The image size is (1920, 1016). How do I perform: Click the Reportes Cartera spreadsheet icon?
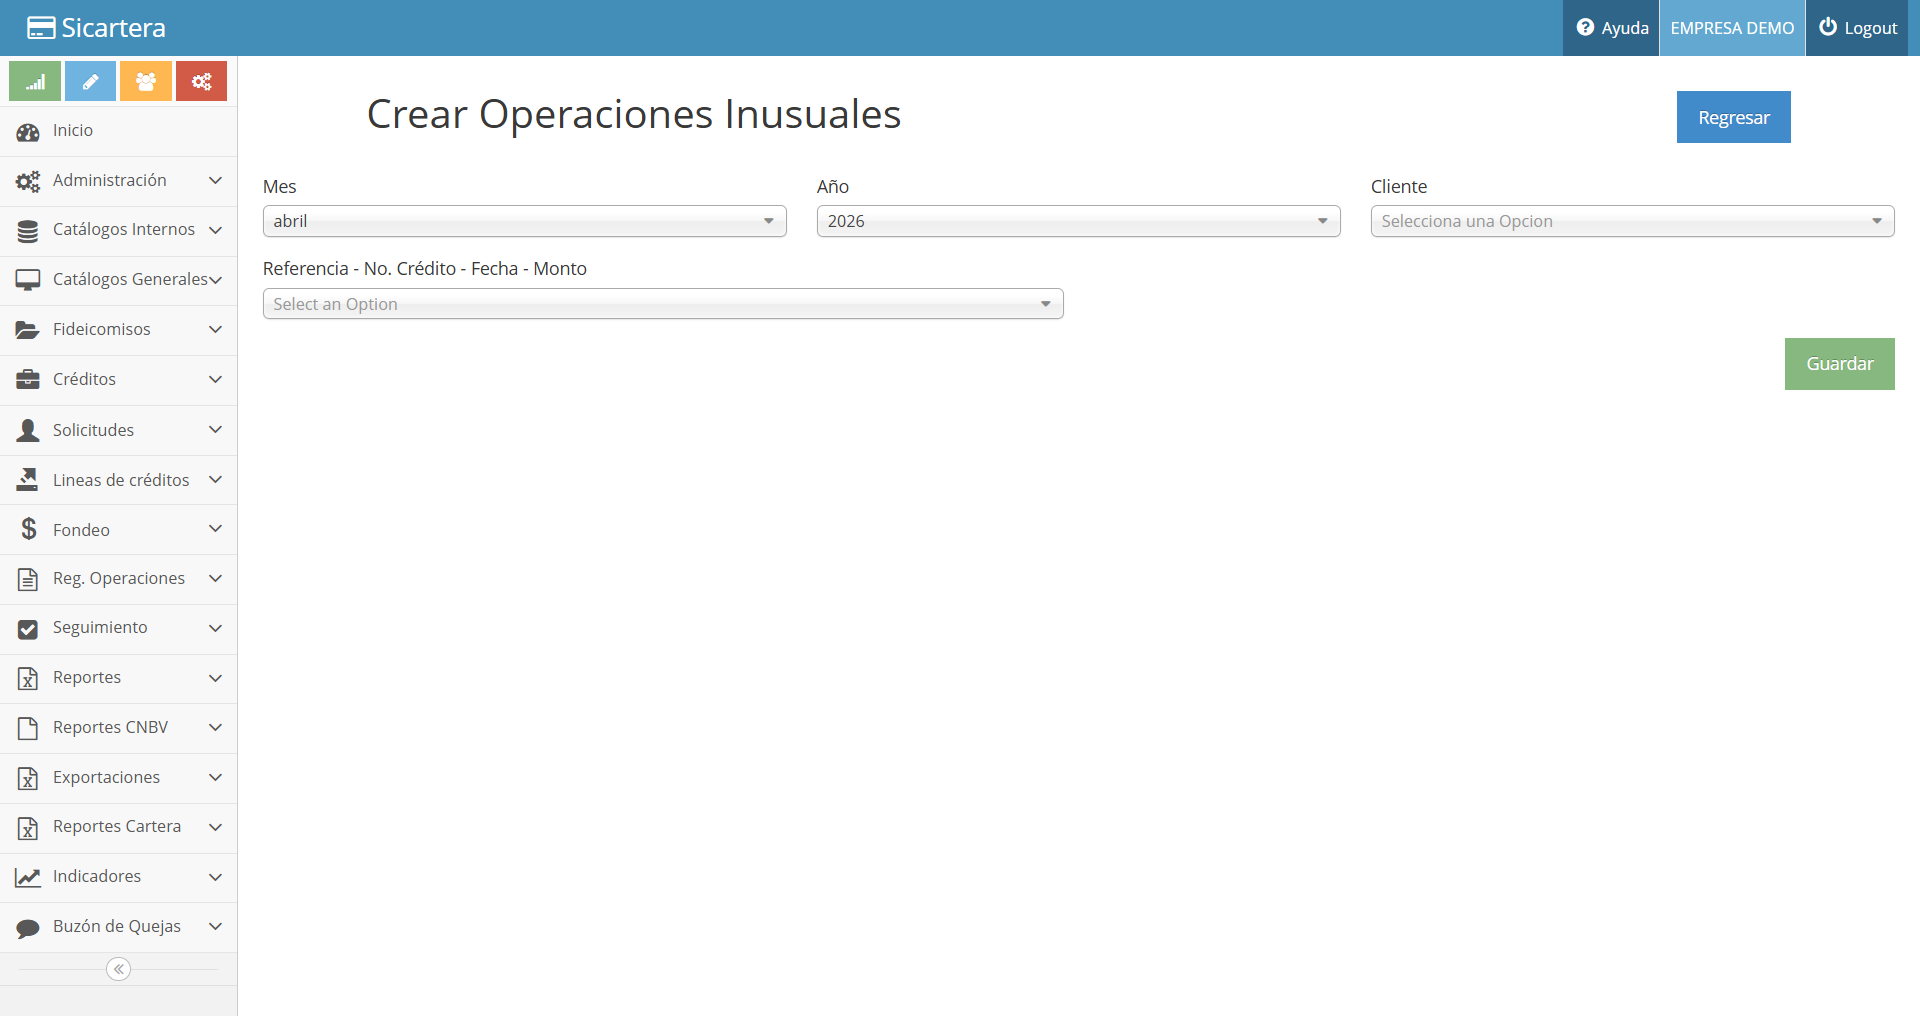click(x=28, y=827)
